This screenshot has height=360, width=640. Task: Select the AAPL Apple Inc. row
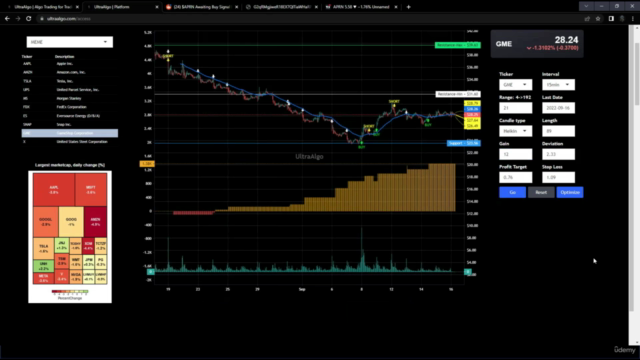tap(70, 64)
